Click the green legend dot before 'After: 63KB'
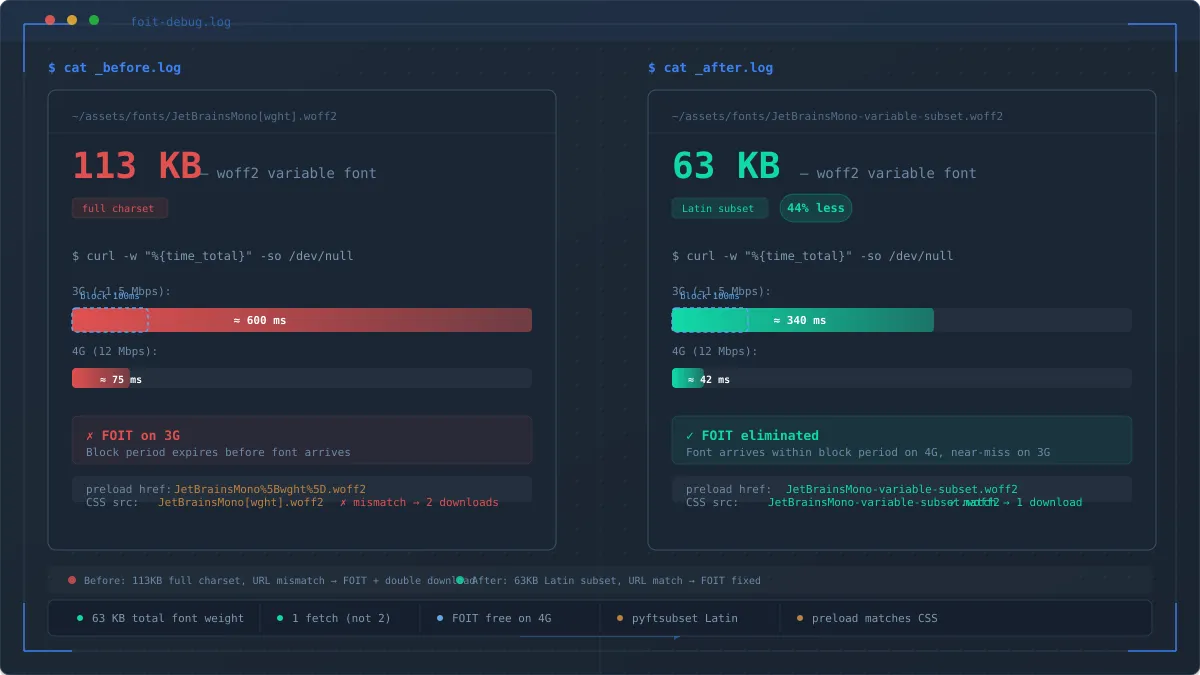Screen dimensions: 1200x675 click(x=460, y=580)
